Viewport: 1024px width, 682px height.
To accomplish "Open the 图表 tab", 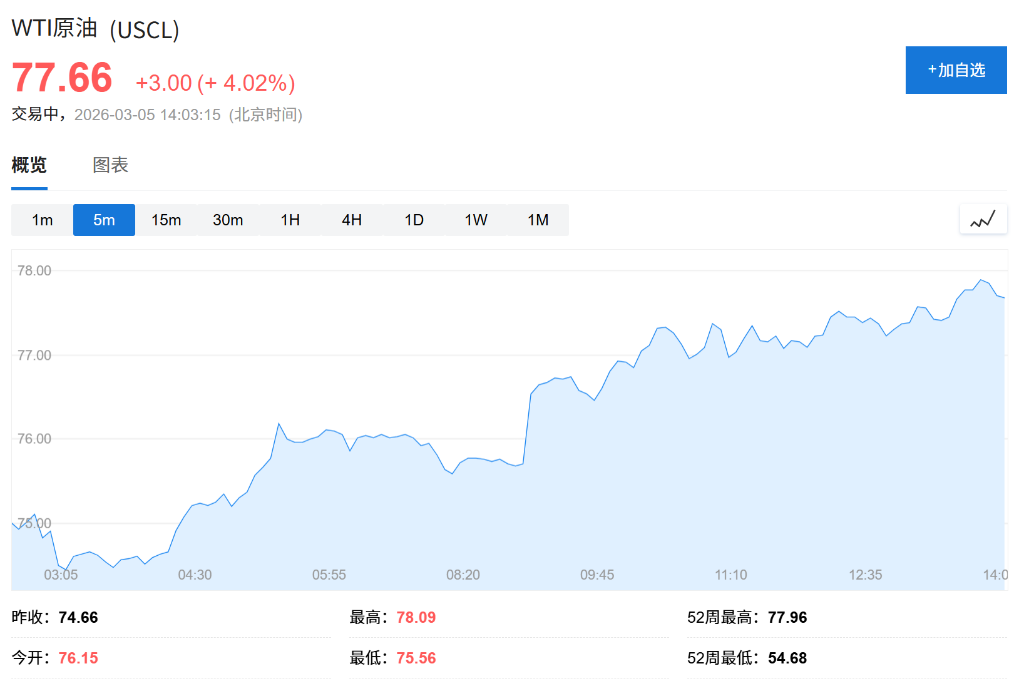I will point(110,166).
